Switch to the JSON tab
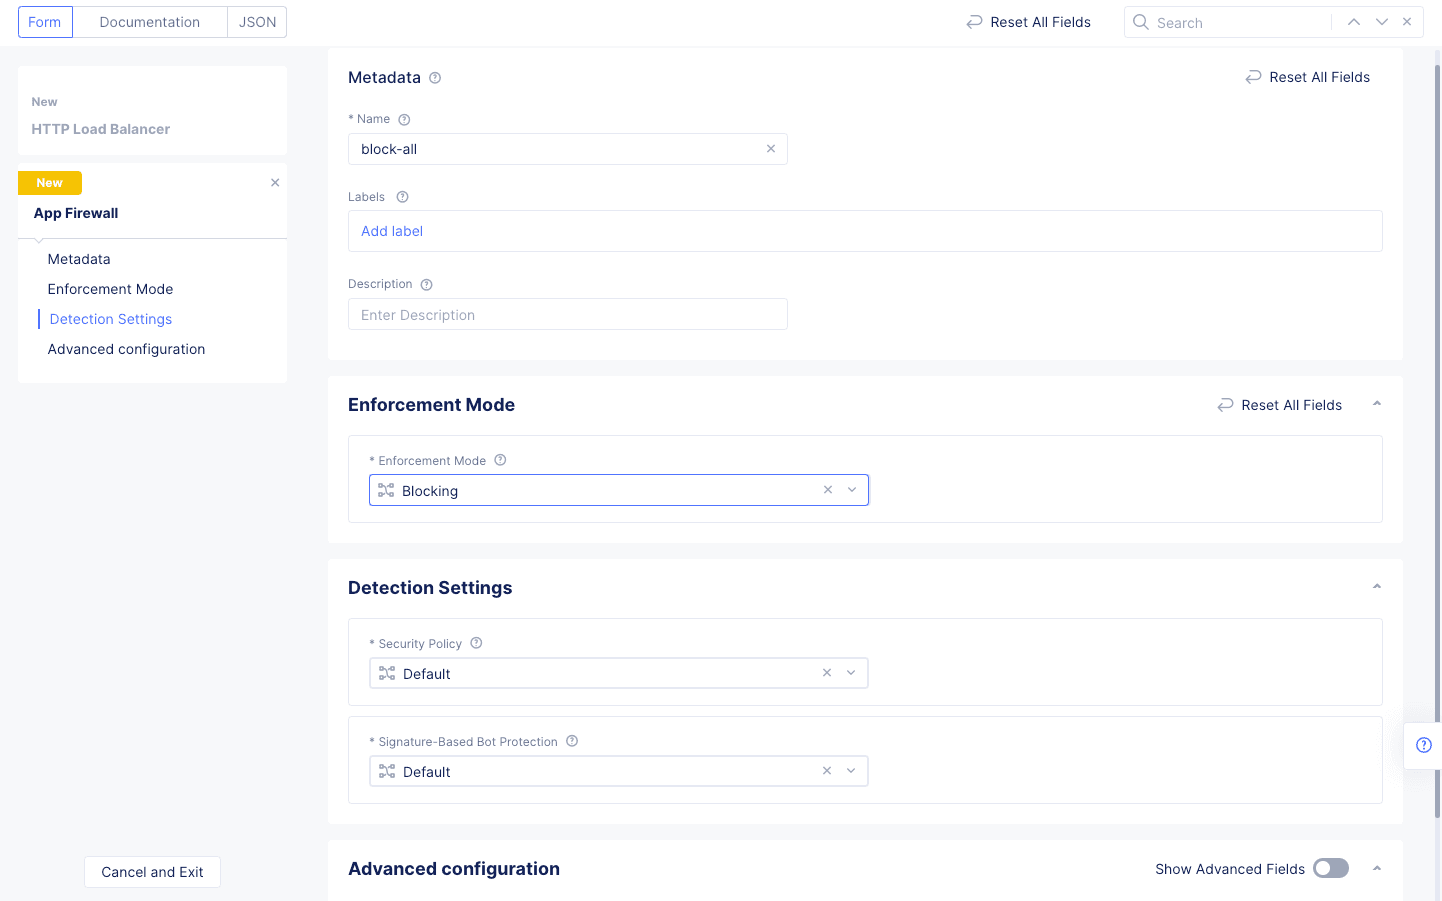This screenshot has height=901, width=1442. pos(257,22)
